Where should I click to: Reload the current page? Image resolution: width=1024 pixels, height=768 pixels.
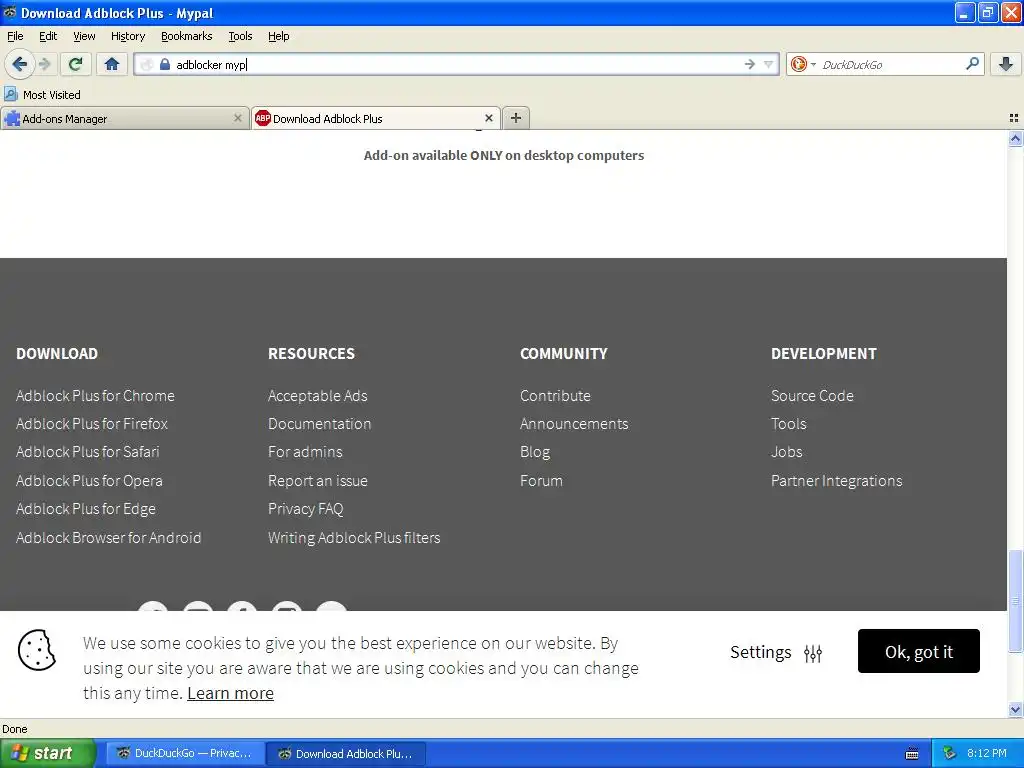coord(75,64)
